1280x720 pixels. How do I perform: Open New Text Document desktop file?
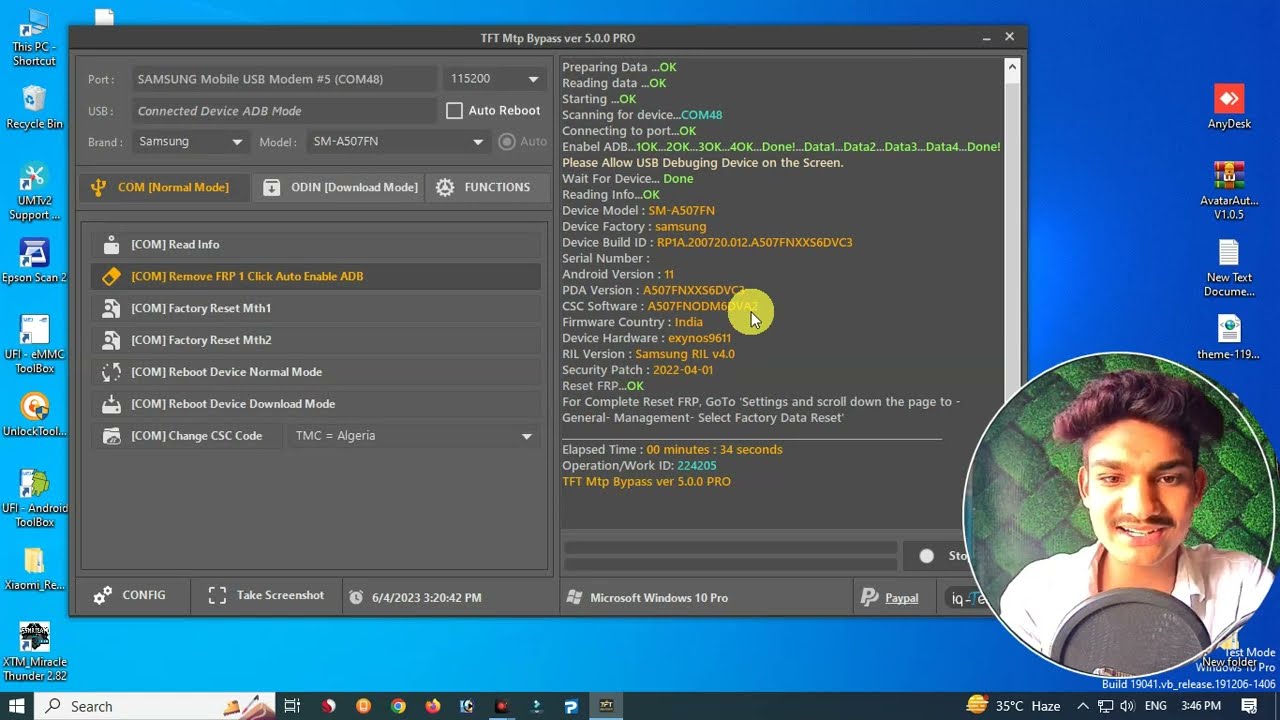1229,268
